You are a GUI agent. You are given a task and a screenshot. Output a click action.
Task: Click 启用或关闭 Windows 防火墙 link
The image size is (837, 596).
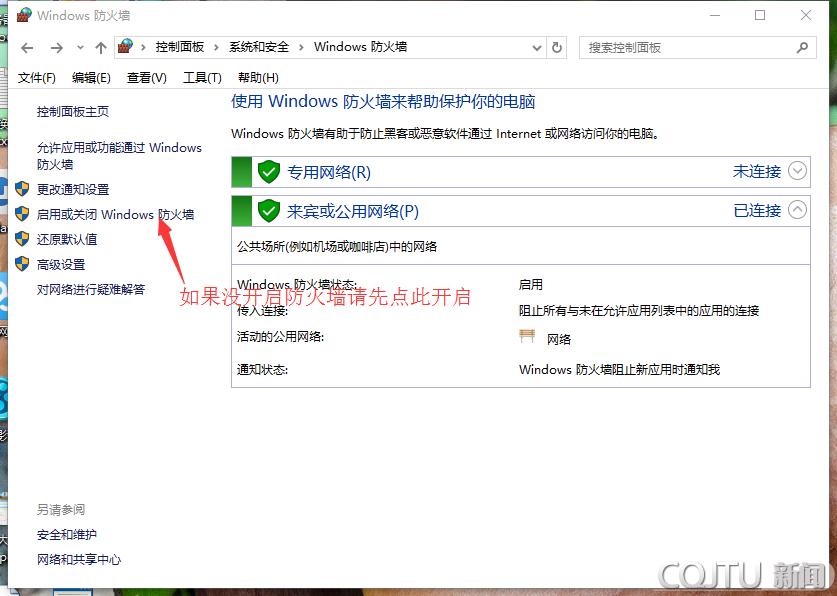click(x=115, y=214)
